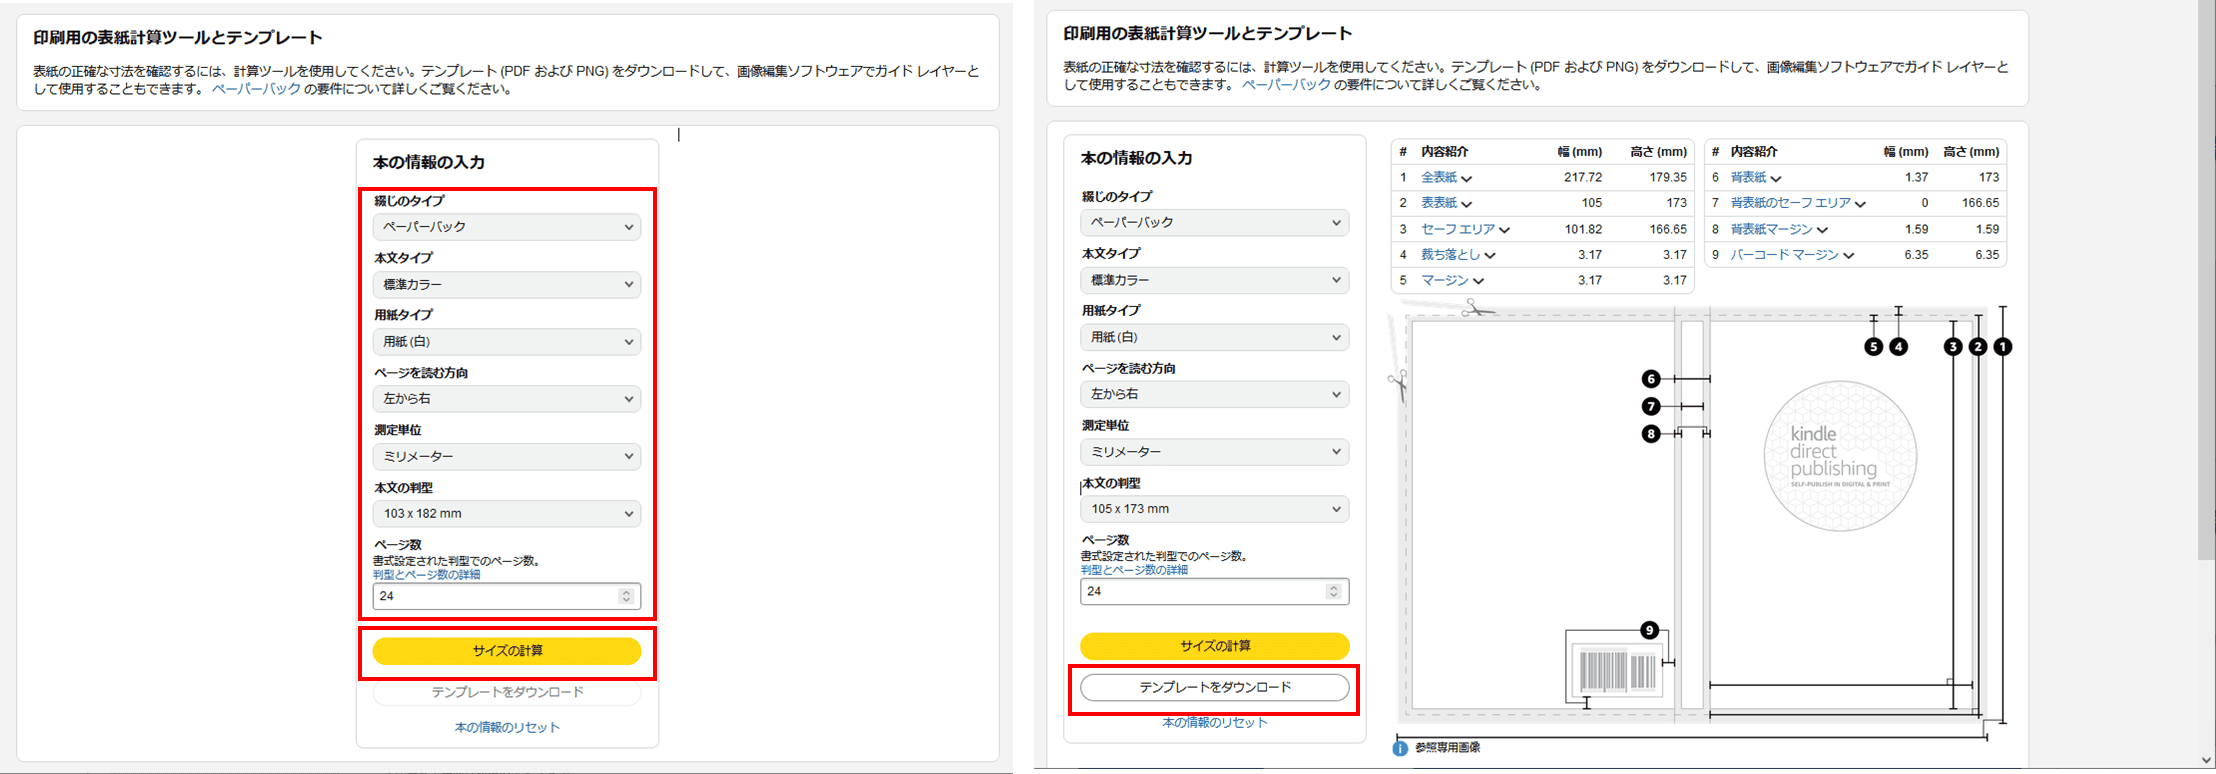The width and height of the screenshot is (2216, 774).
Task: Open 綴じのタイプ dropdown beside the dimensions table
Action: click(1214, 223)
